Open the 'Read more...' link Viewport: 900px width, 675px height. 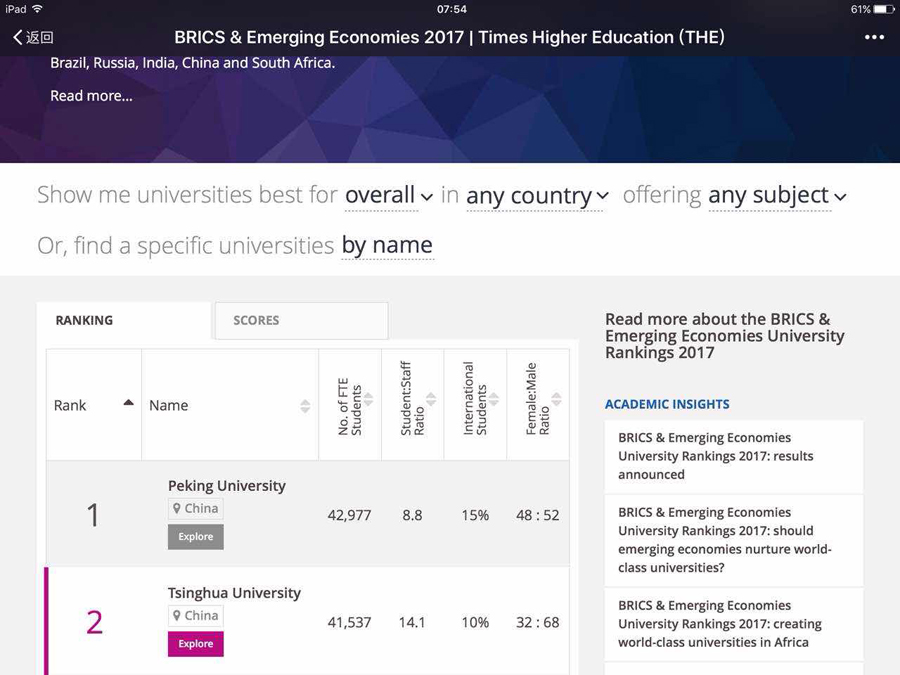click(91, 96)
